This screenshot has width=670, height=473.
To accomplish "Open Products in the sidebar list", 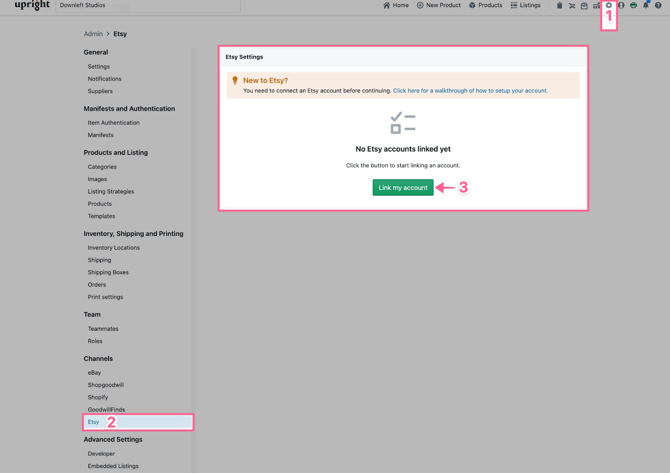I will coord(100,204).
